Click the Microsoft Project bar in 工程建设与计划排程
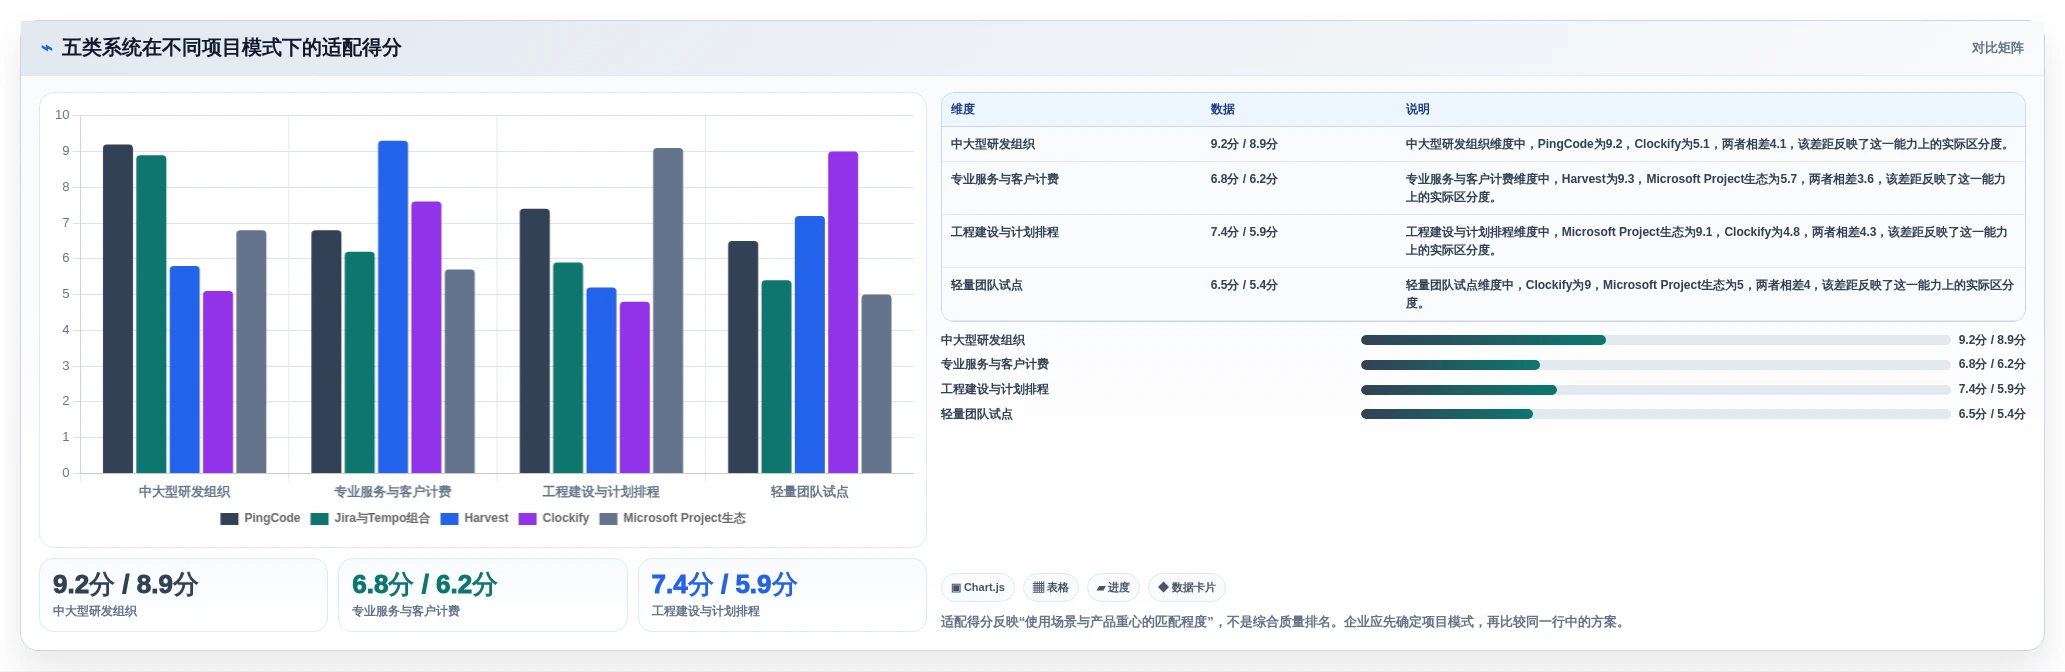This screenshot has width=2065, height=672. [668, 311]
